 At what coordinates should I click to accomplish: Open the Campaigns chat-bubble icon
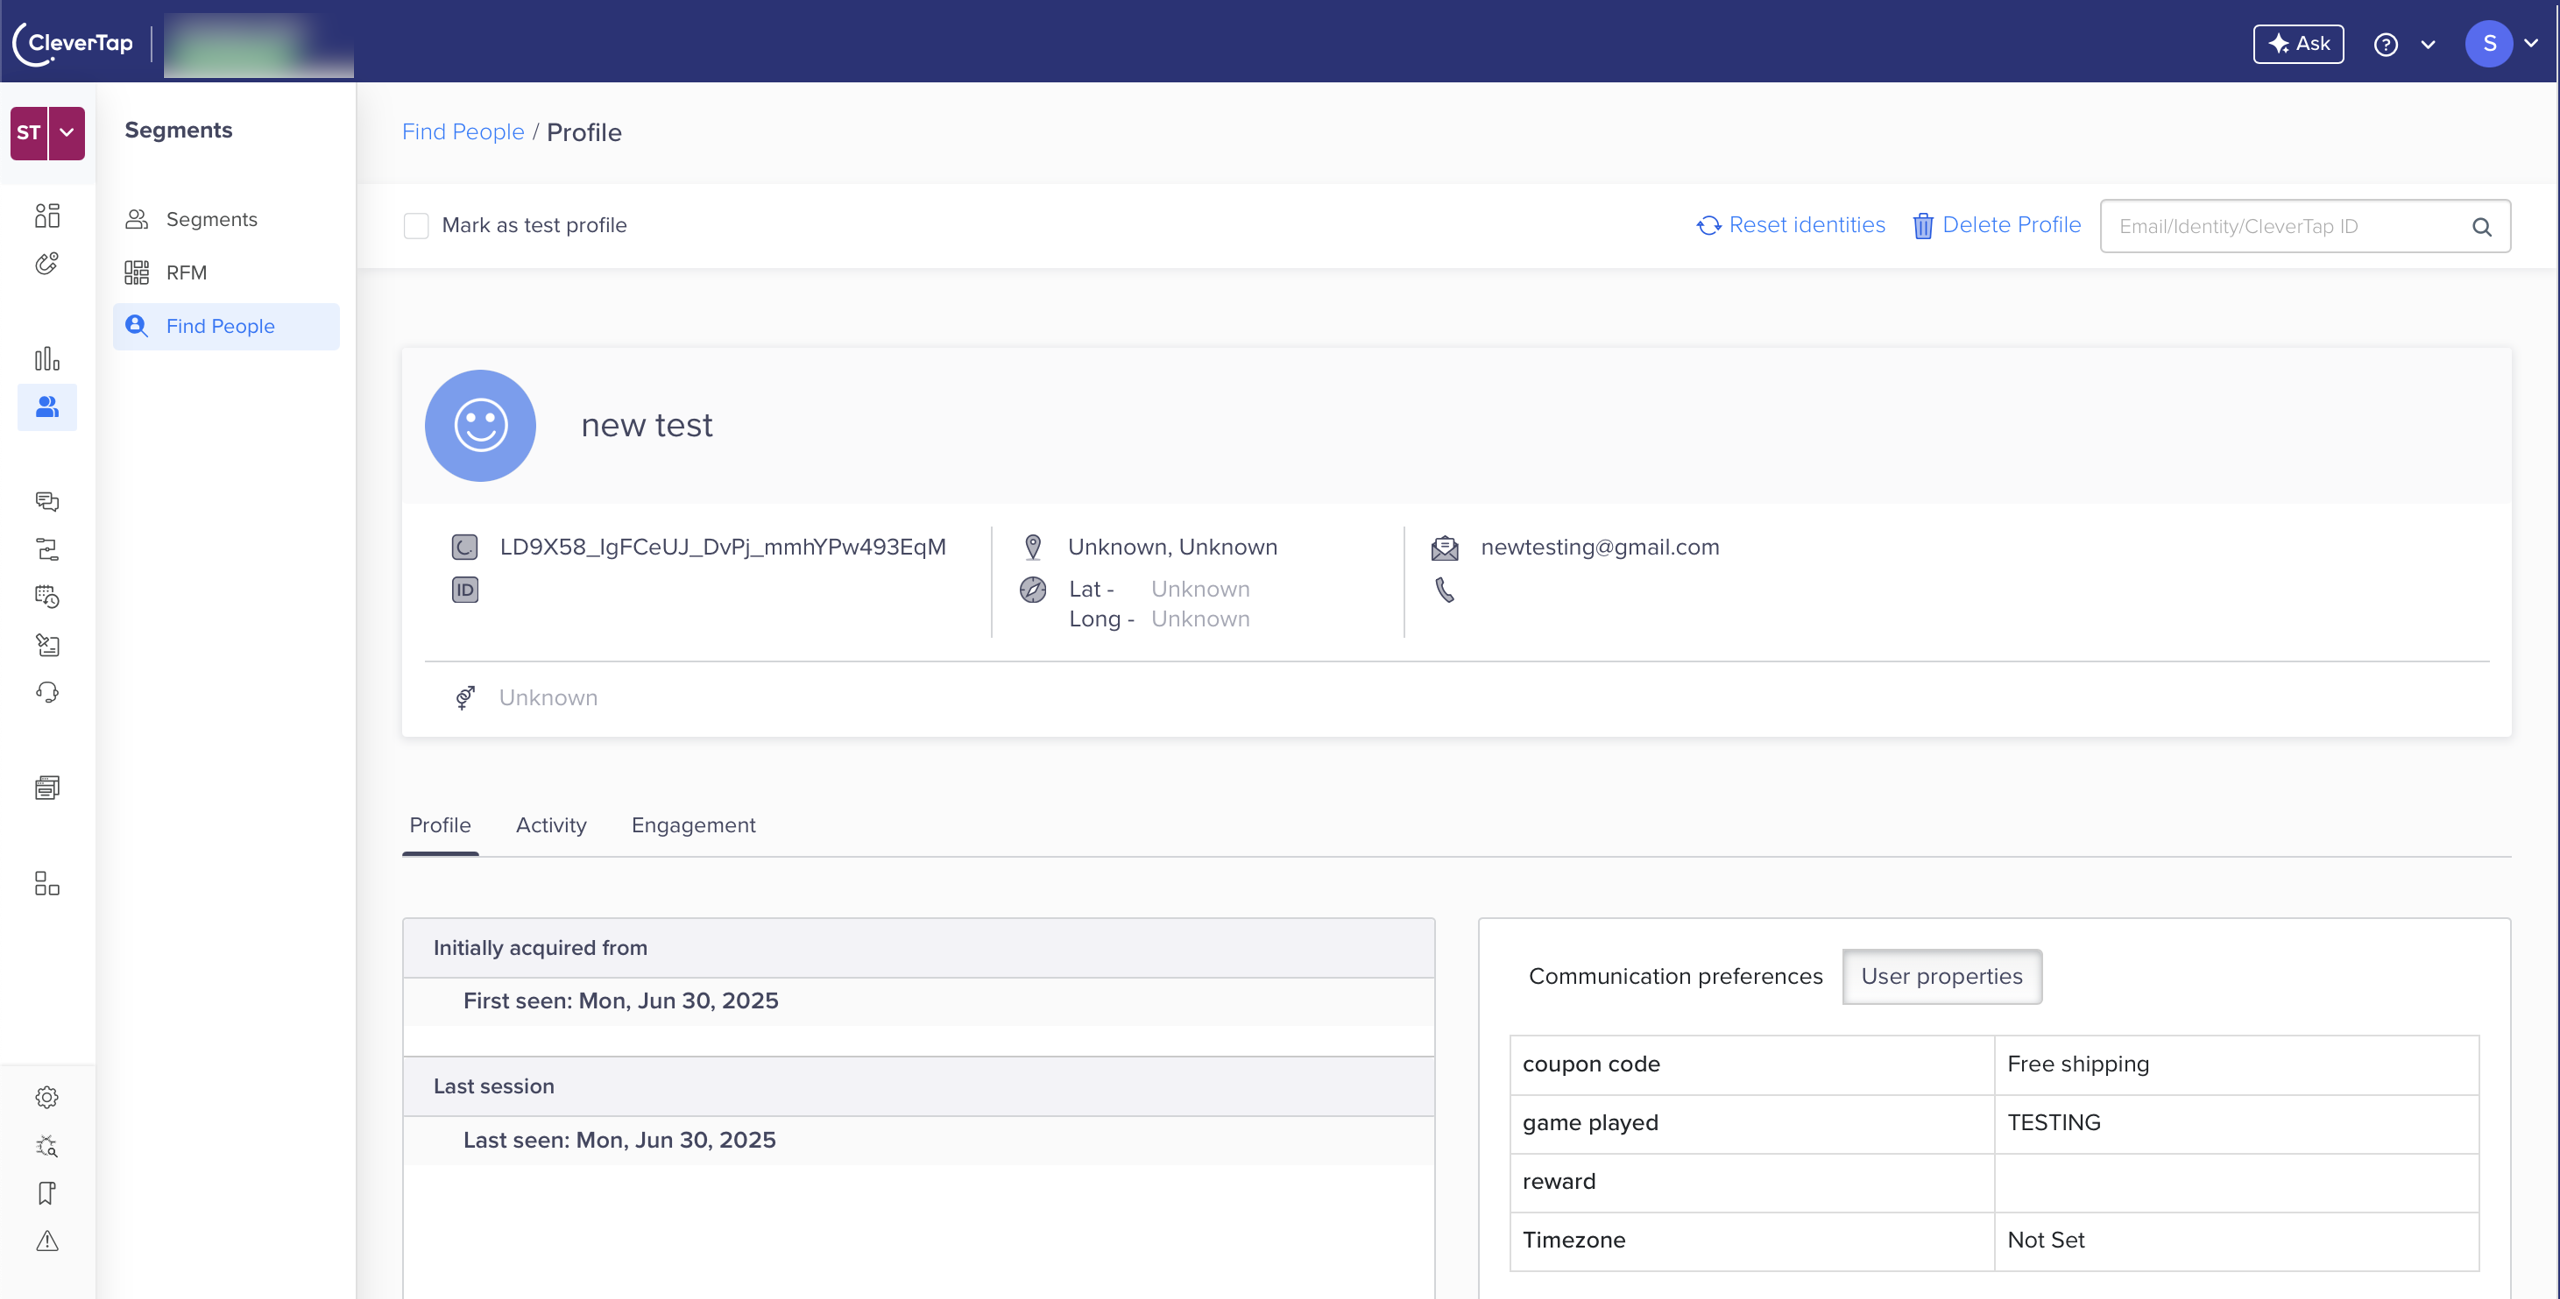tap(47, 501)
